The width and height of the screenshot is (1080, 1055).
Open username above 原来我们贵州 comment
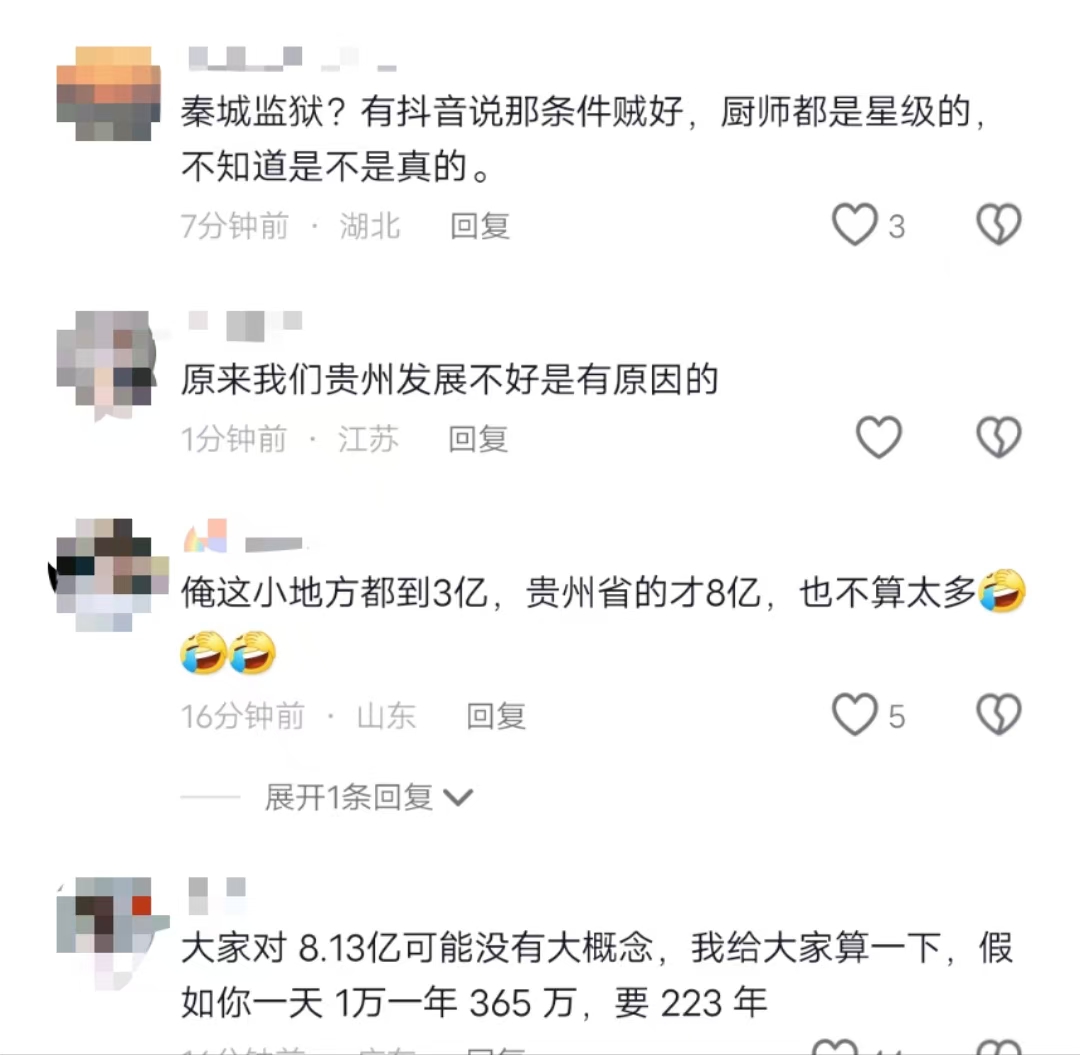pos(245,325)
